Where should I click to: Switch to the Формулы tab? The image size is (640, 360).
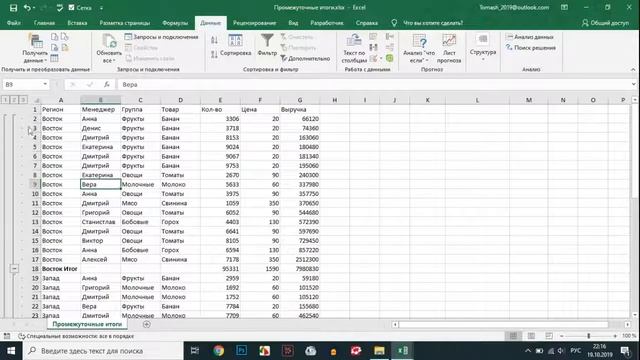(175, 23)
